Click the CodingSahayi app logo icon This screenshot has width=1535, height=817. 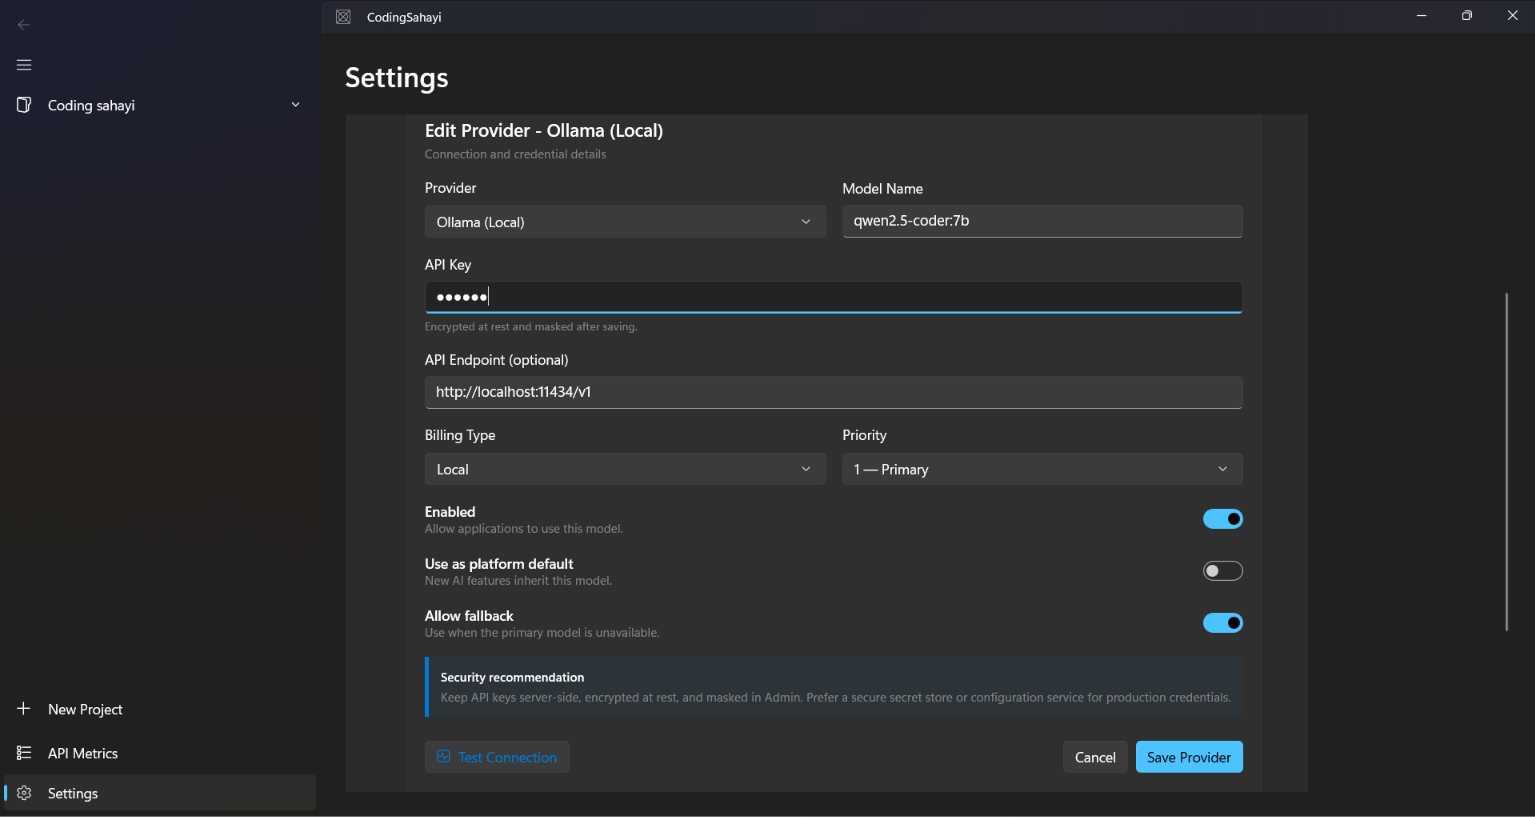click(x=343, y=17)
